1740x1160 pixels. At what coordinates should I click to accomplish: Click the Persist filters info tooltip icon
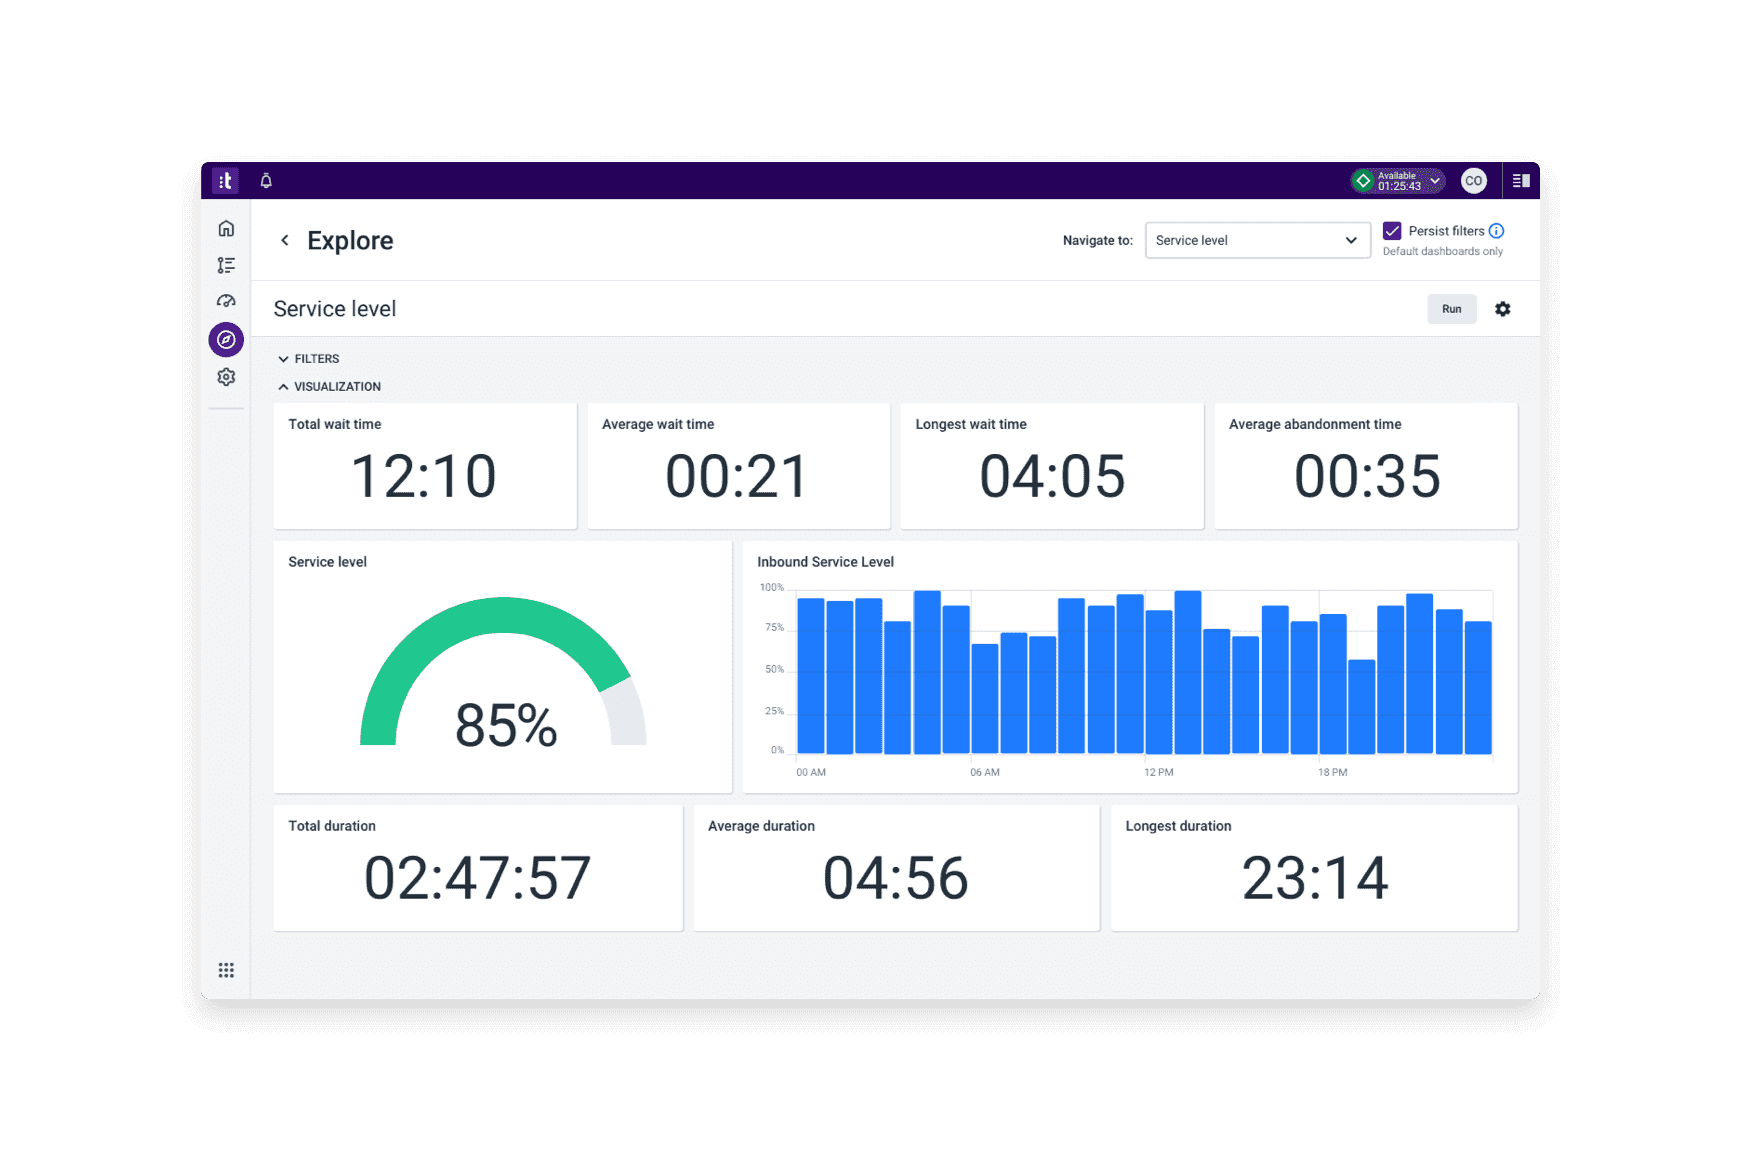click(x=1496, y=231)
